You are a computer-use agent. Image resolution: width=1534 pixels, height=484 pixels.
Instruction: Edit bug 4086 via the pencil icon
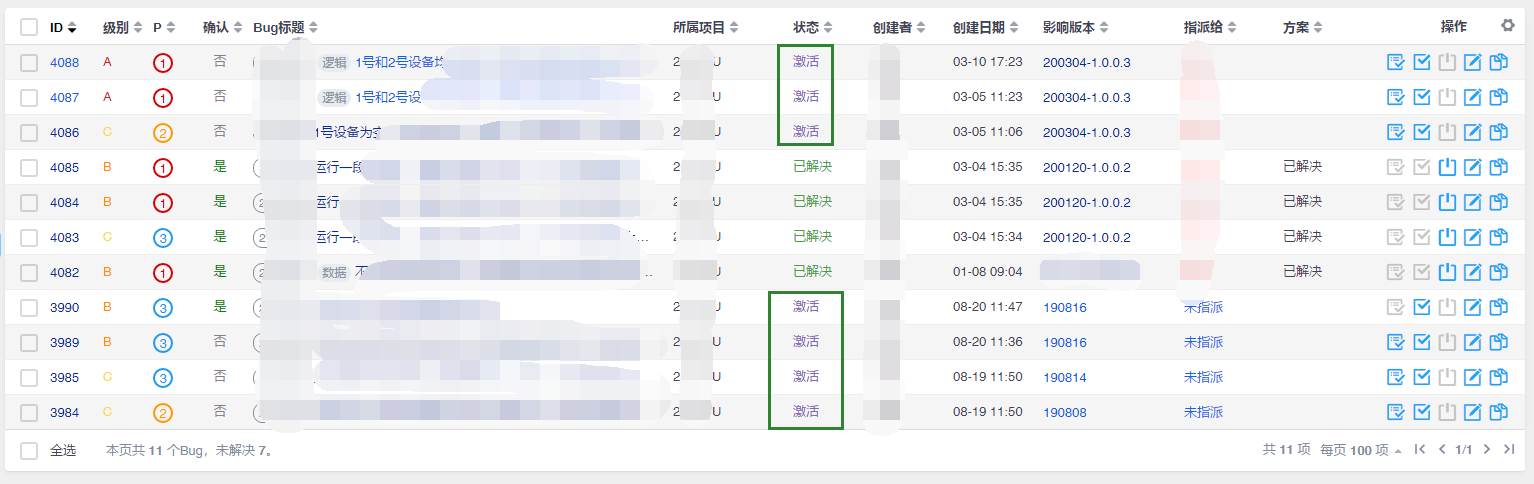1472,133
